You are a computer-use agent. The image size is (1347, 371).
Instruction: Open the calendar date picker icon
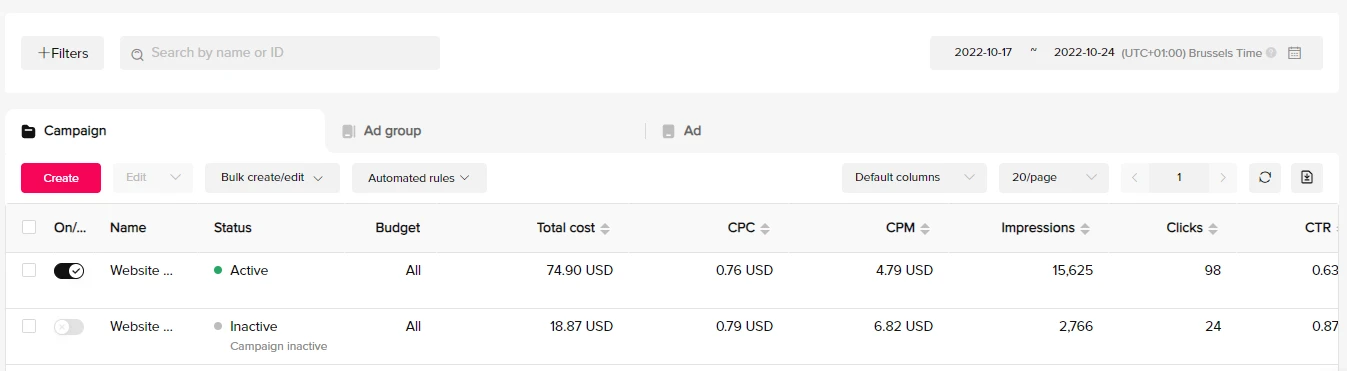click(x=1294, y=53)
